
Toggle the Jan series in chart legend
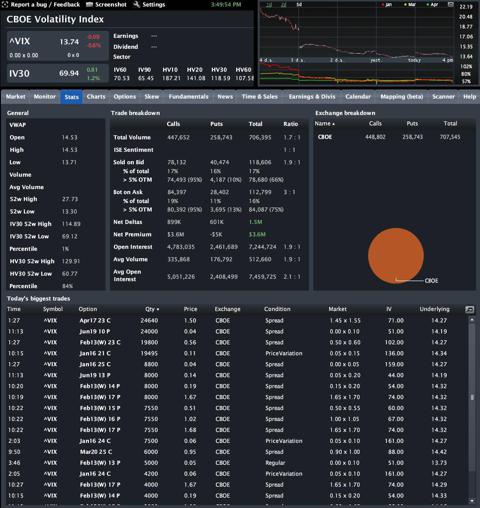click(x=386, y=5)
